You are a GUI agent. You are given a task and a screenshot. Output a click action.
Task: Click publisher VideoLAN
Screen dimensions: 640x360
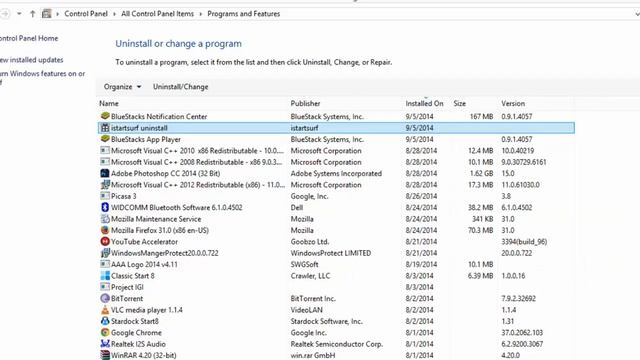307,310
